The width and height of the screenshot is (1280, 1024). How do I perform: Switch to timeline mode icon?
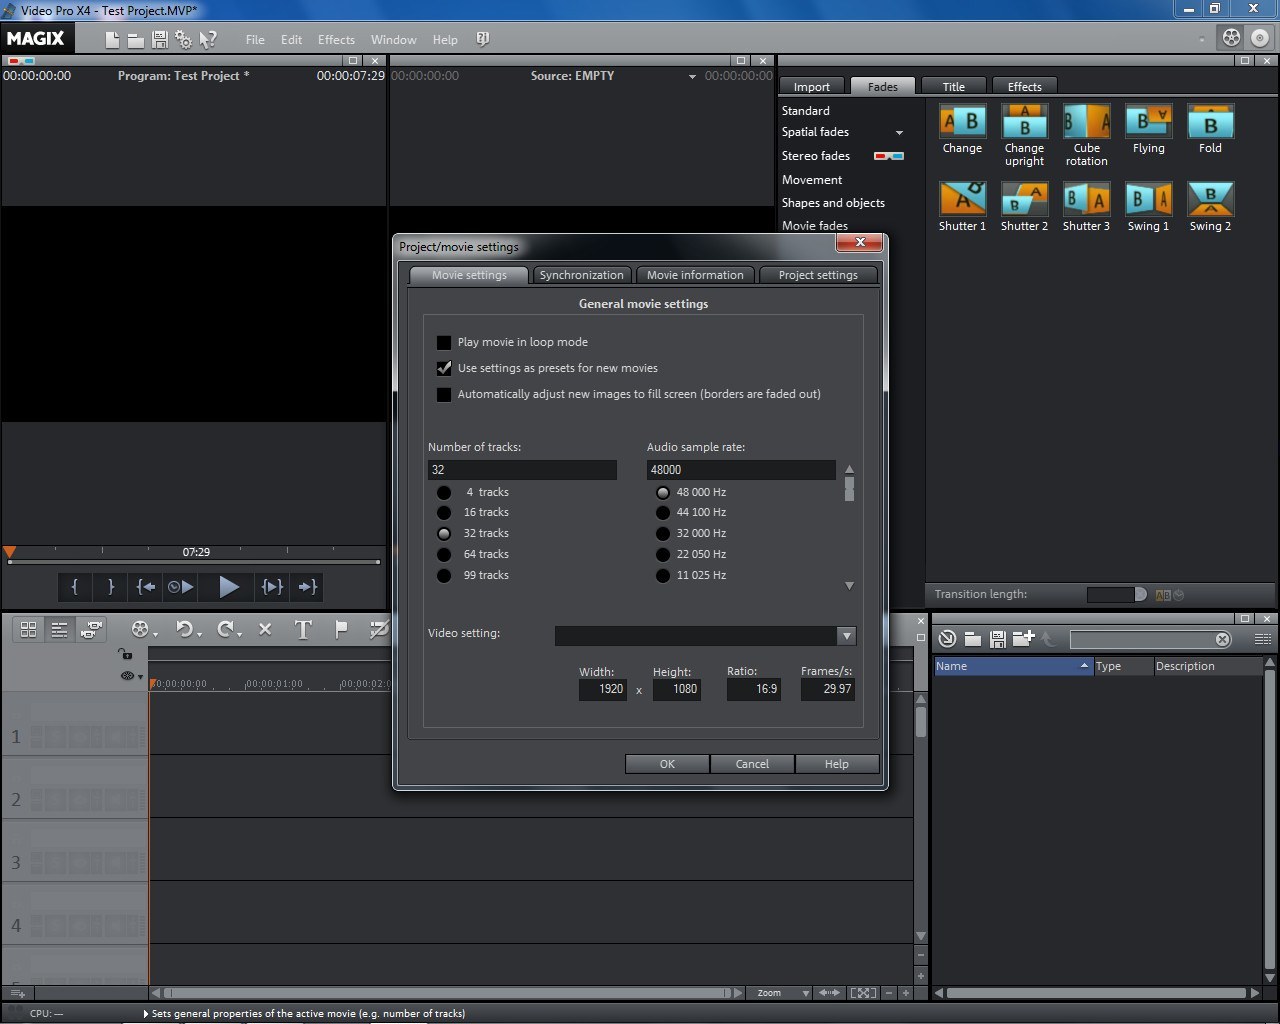(60, 629)
